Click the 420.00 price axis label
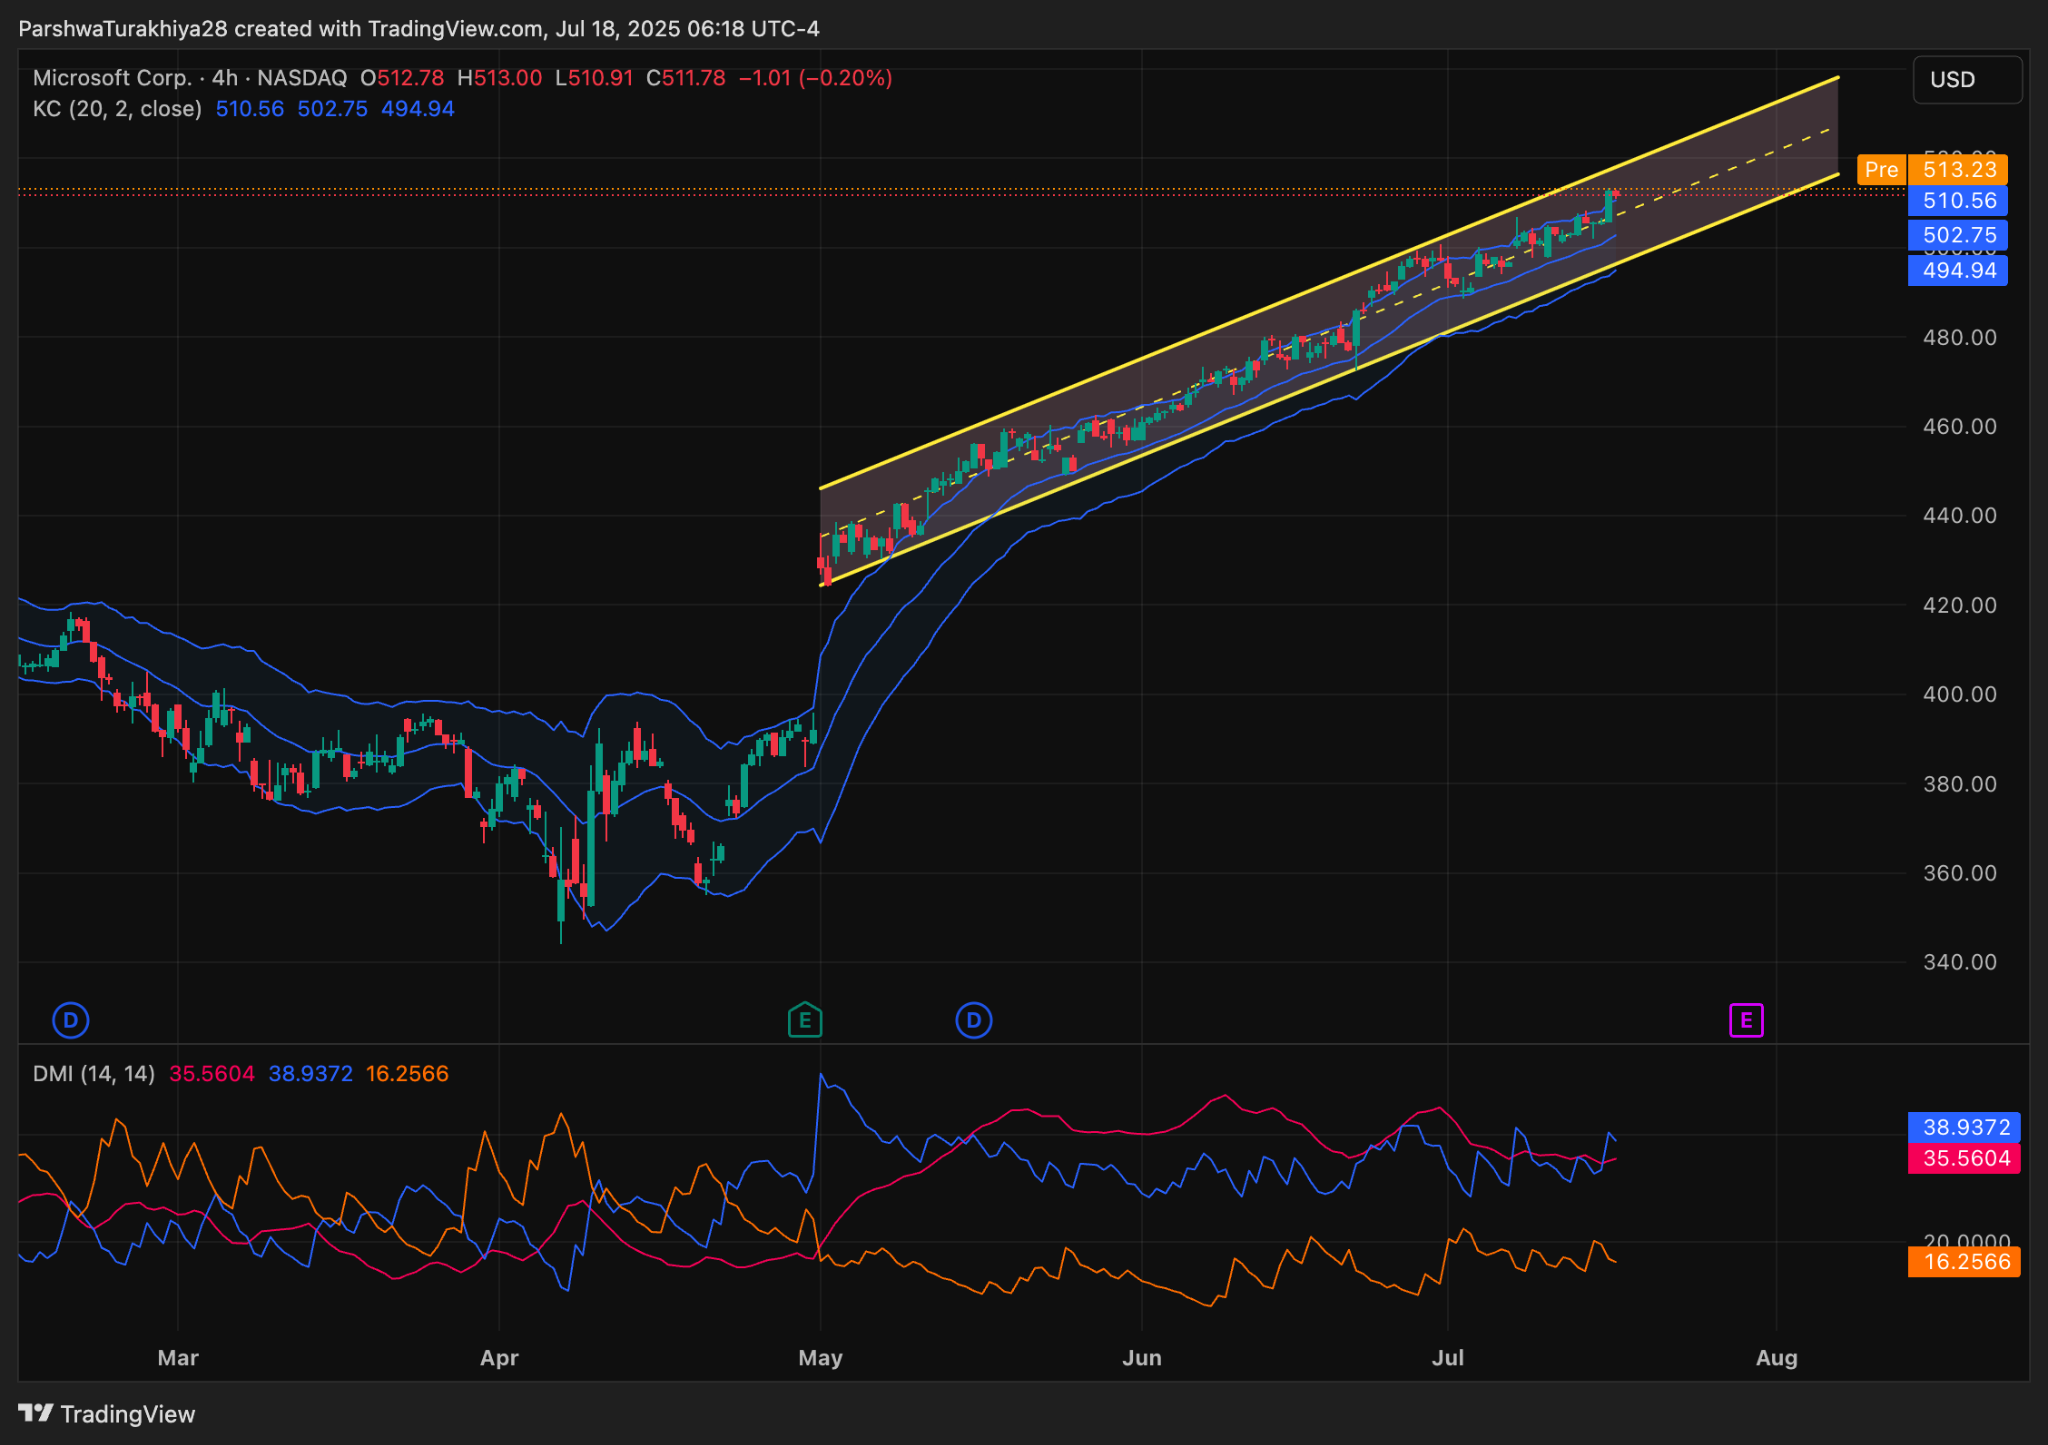Screen dimensions: 2048x1445 pyautogui.click(x=1959, y=606)
